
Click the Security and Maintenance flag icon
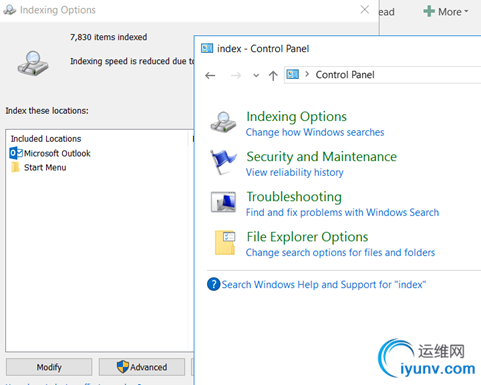pyautogui.click(x=223, y=162)
